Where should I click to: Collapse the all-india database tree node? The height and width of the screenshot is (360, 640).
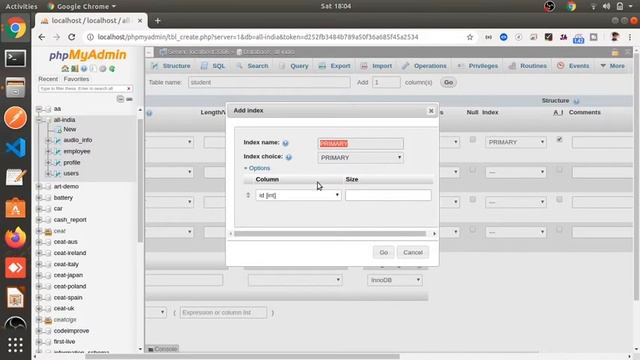[x=39, y=120]
